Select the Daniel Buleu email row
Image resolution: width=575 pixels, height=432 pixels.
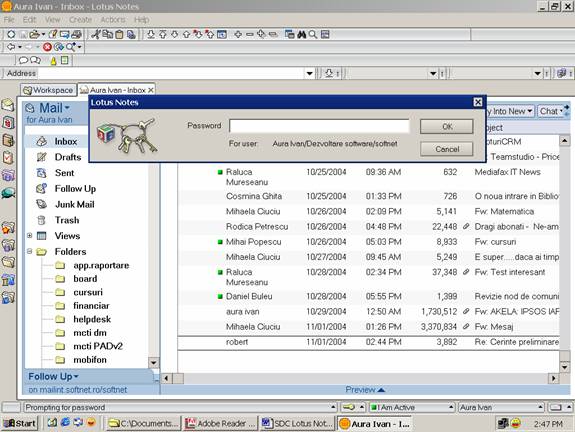pyautogui.click(x=369, y=296)
